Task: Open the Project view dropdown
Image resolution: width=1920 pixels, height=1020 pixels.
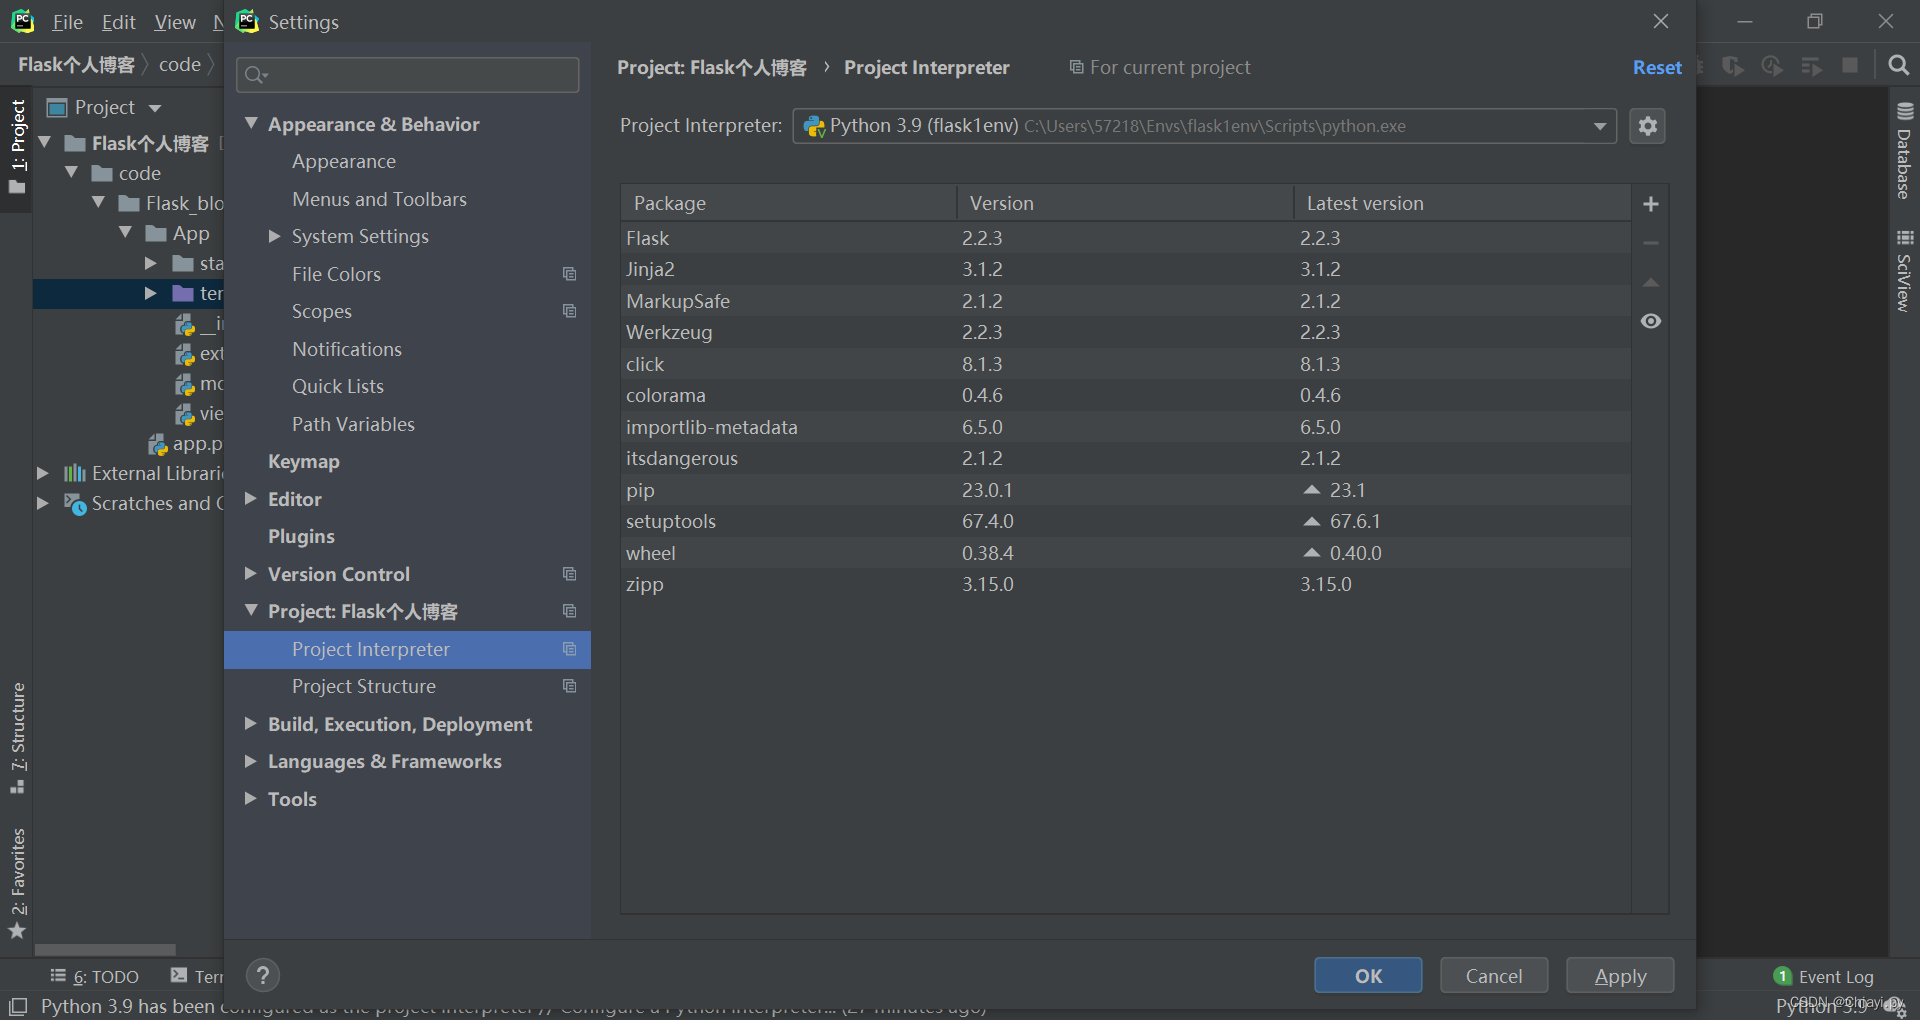Action: coord(155,108)
